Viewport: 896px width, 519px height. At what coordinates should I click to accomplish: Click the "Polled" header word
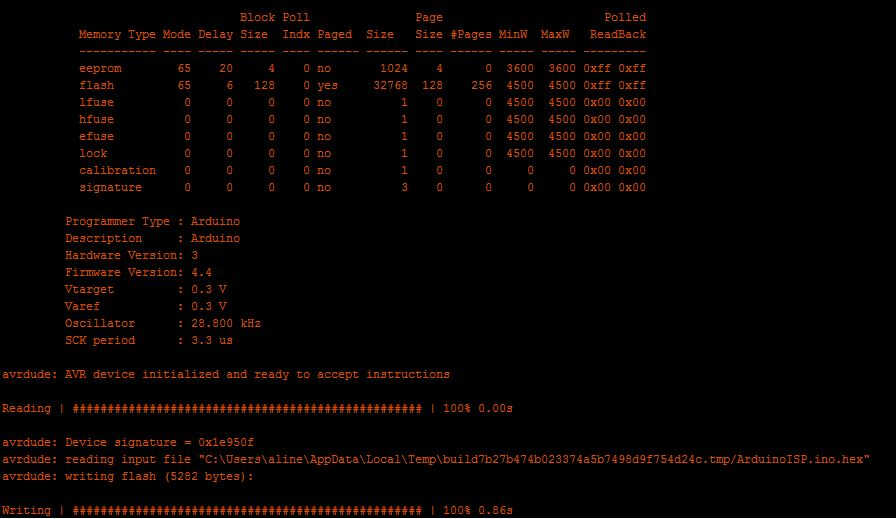(x=625, y=17)
